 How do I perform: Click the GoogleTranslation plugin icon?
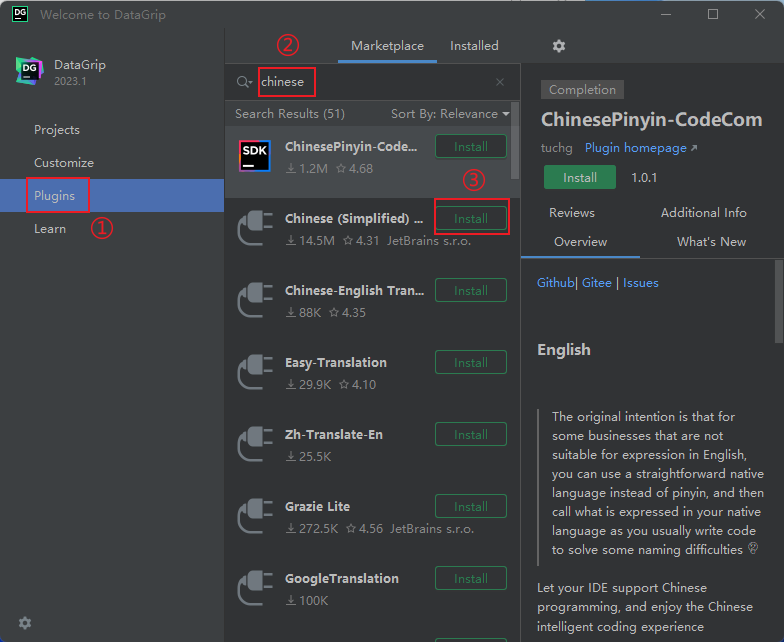pos(255,588)
